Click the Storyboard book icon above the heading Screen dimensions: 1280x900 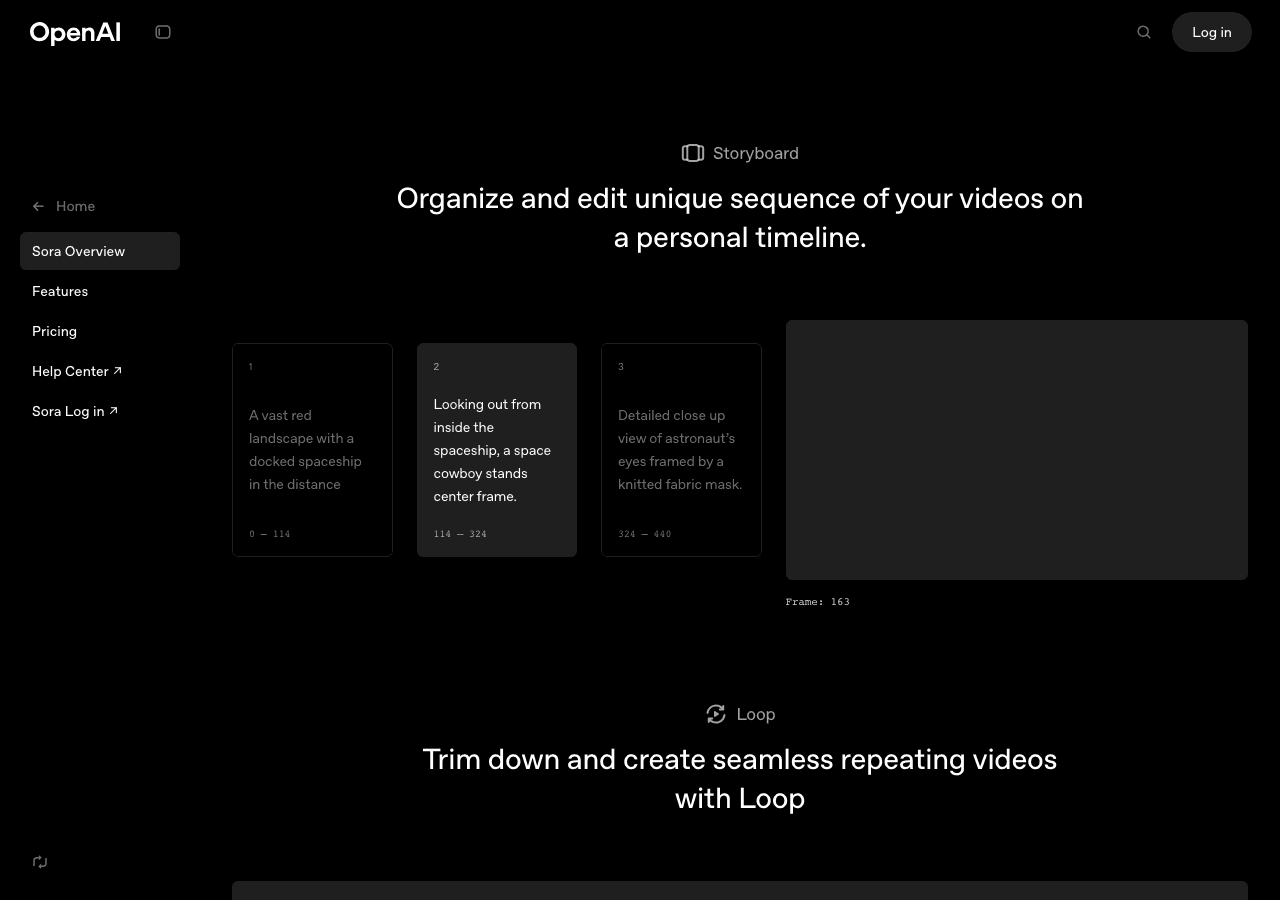(x=693, y=153)
